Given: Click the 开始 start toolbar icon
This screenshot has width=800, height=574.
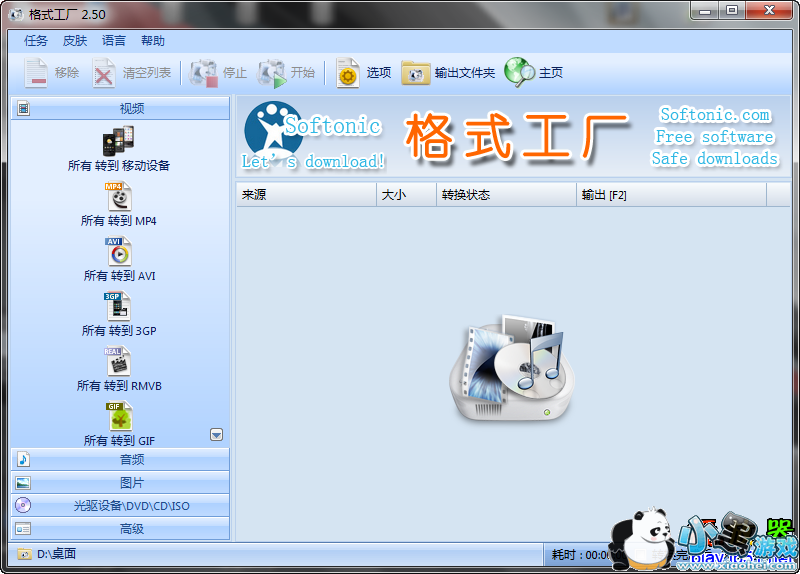Looking at the screenshot, I should [272, 73].
